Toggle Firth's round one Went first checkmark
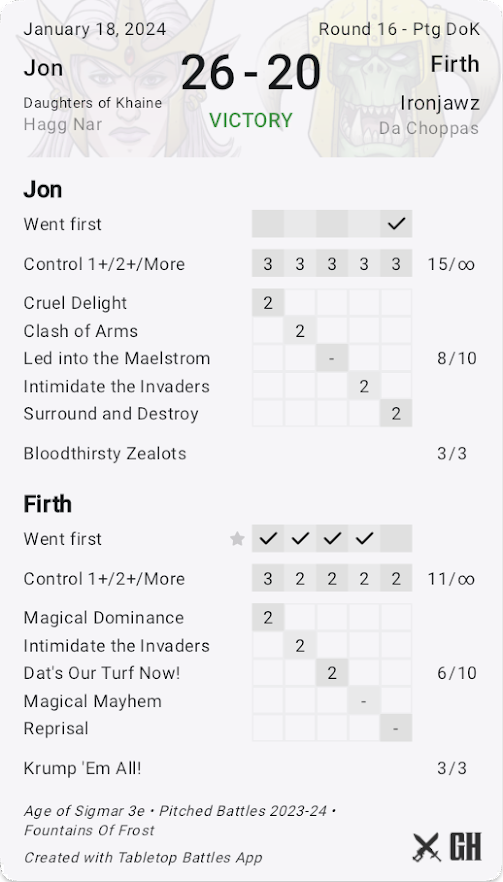The width and height of the screenshot is (503, 882). 268,539
